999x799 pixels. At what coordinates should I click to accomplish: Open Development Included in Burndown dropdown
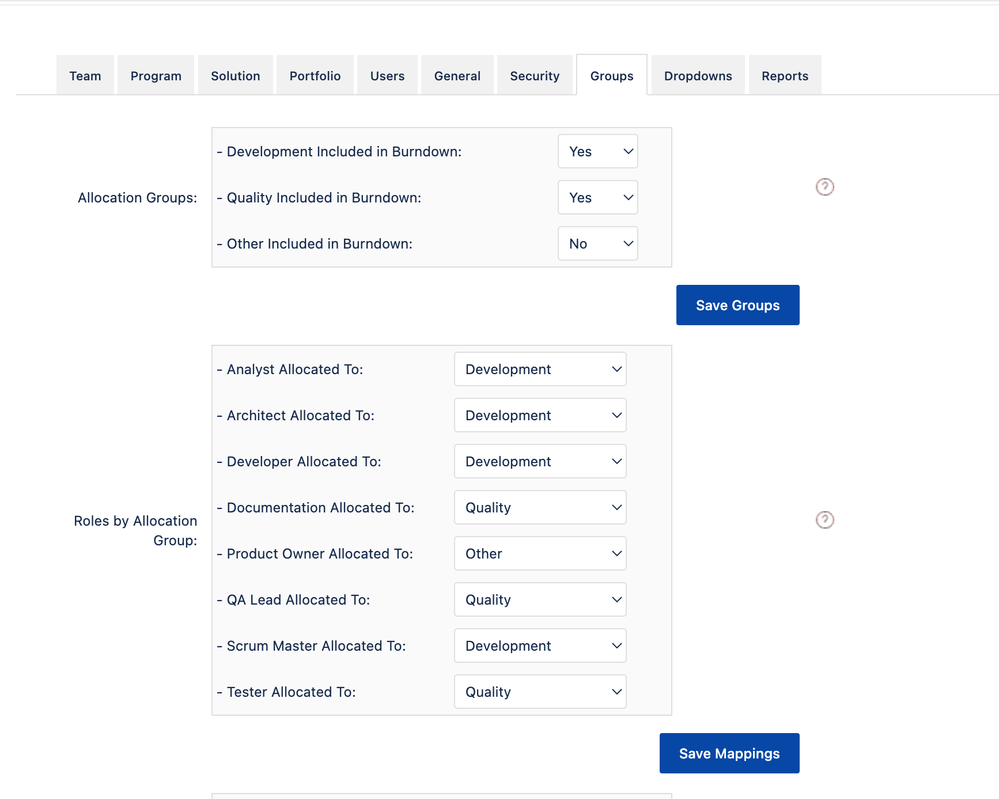click(x=598, y=152)
